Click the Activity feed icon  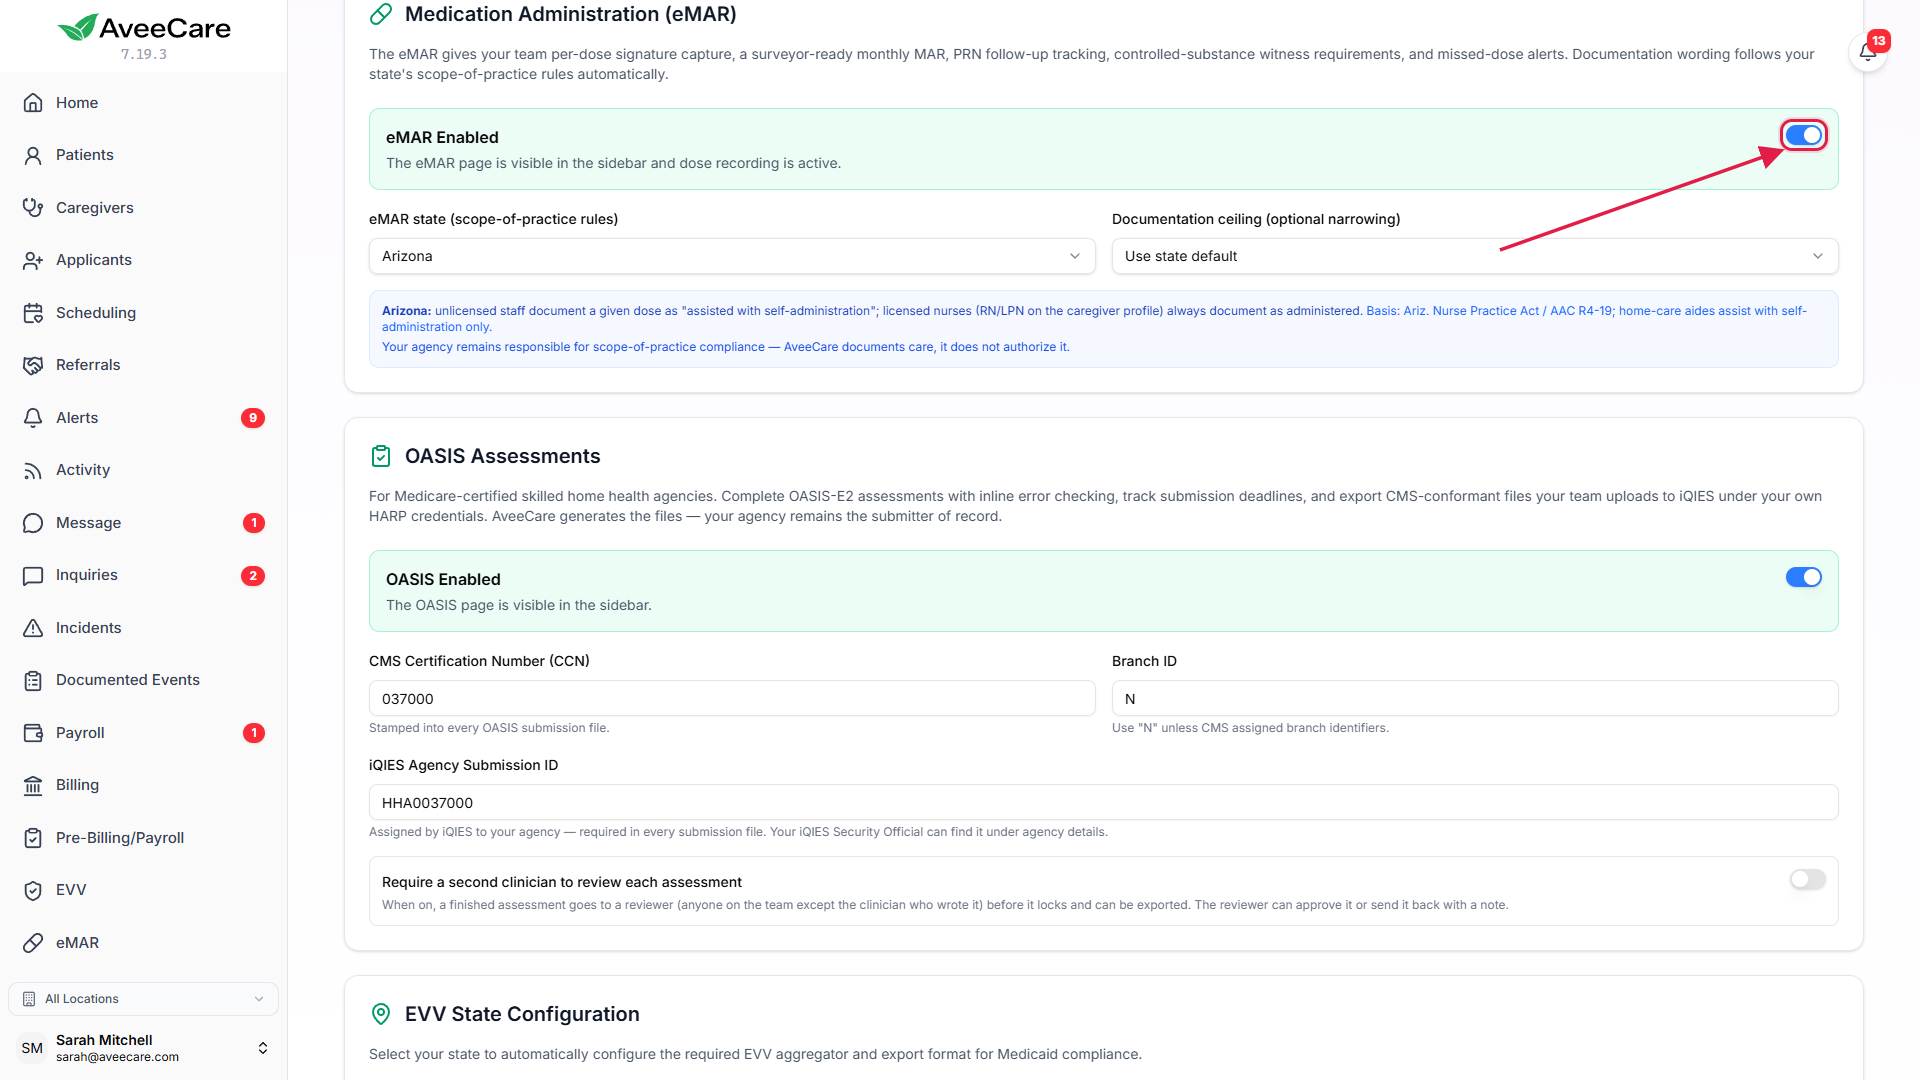[x=33, y=470]
